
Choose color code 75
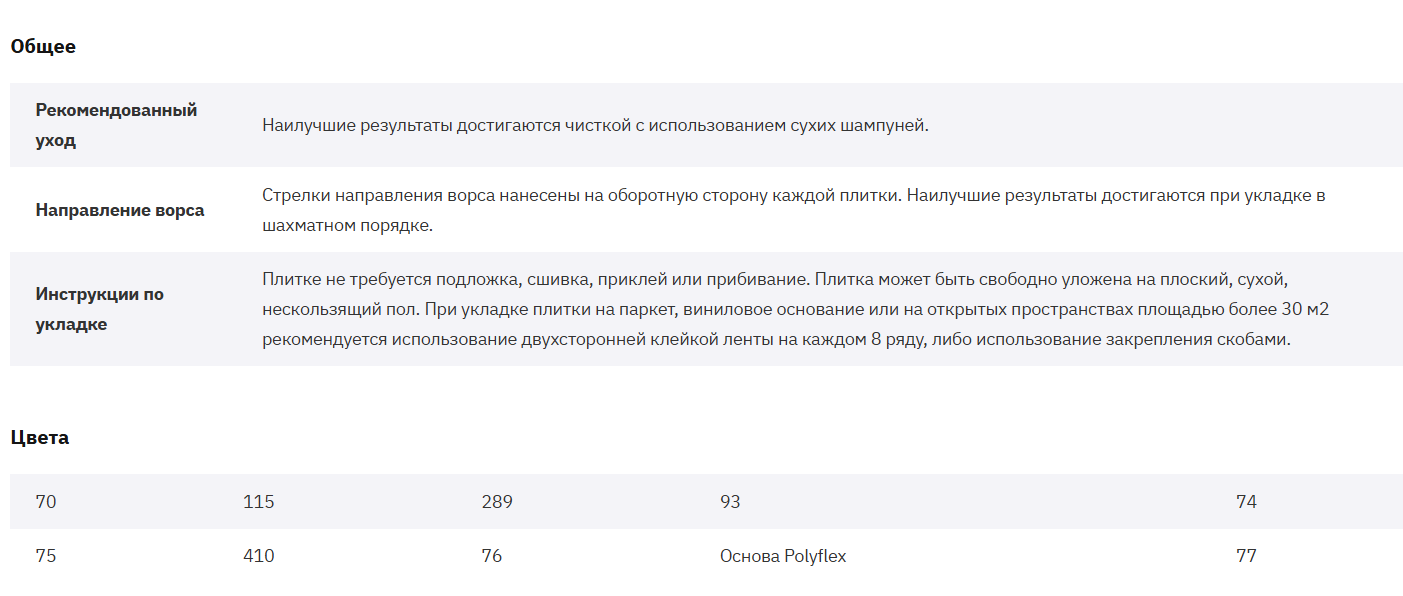[x=46, y=556]
